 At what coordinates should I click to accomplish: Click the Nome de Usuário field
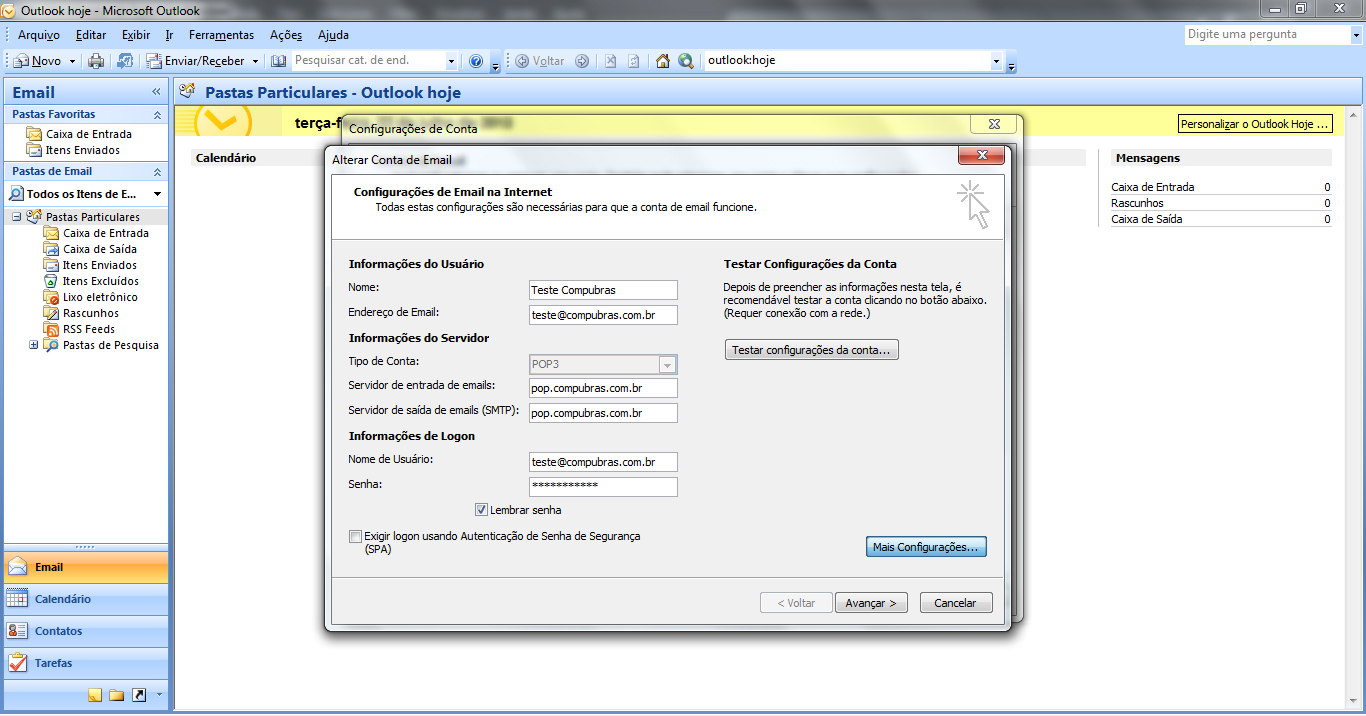tap(603, 462)
